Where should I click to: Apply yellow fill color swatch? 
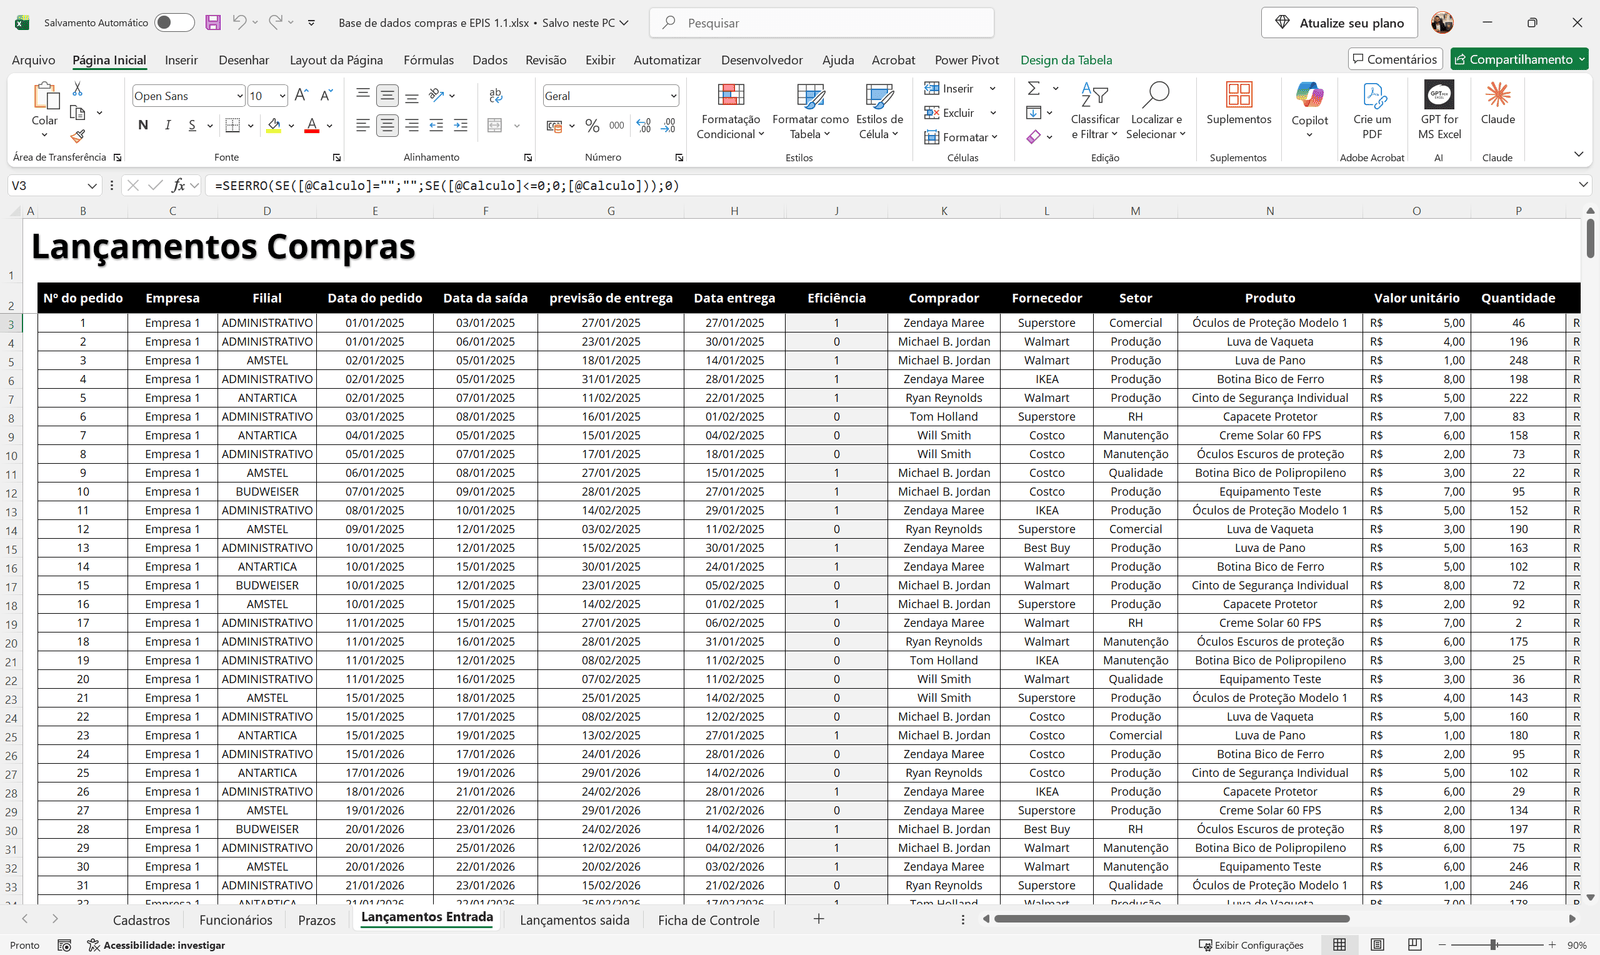[x=273, y=125]
